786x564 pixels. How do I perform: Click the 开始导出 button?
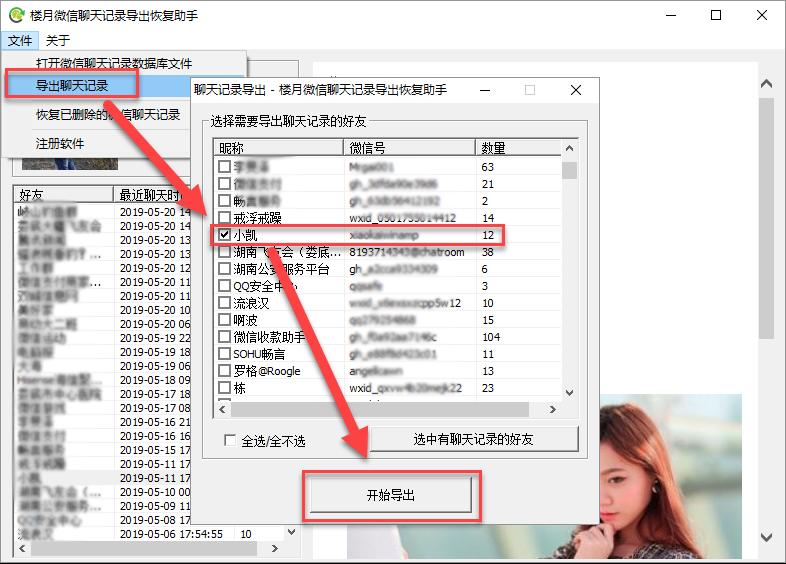391,495
